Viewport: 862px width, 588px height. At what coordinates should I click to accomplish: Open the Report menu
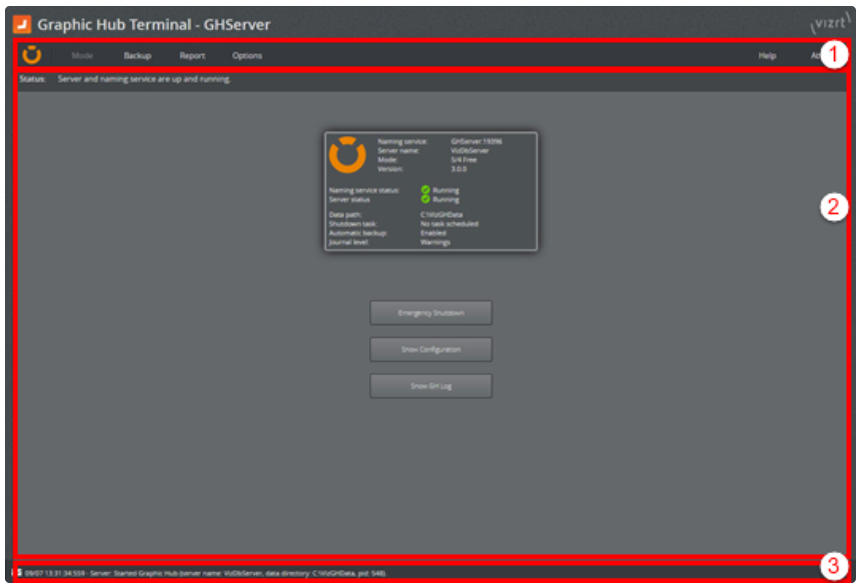[192, 56]
